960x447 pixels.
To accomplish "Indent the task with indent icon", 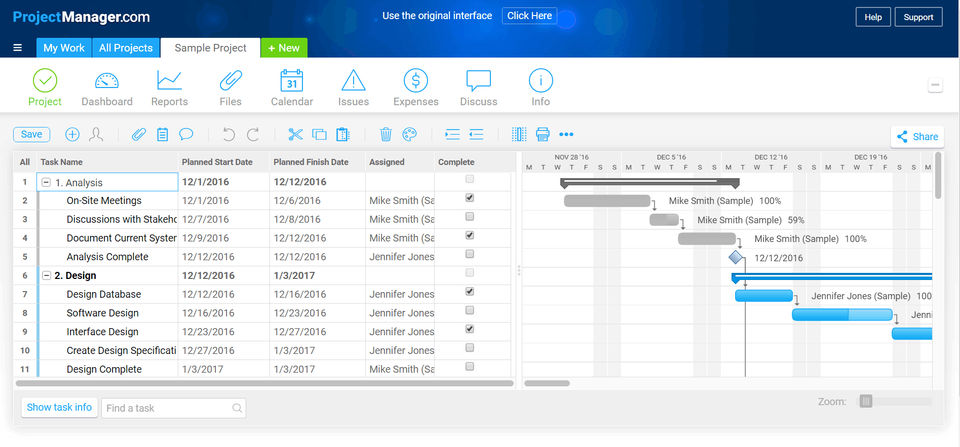I will pyautogui.click(x=452, y=135).
